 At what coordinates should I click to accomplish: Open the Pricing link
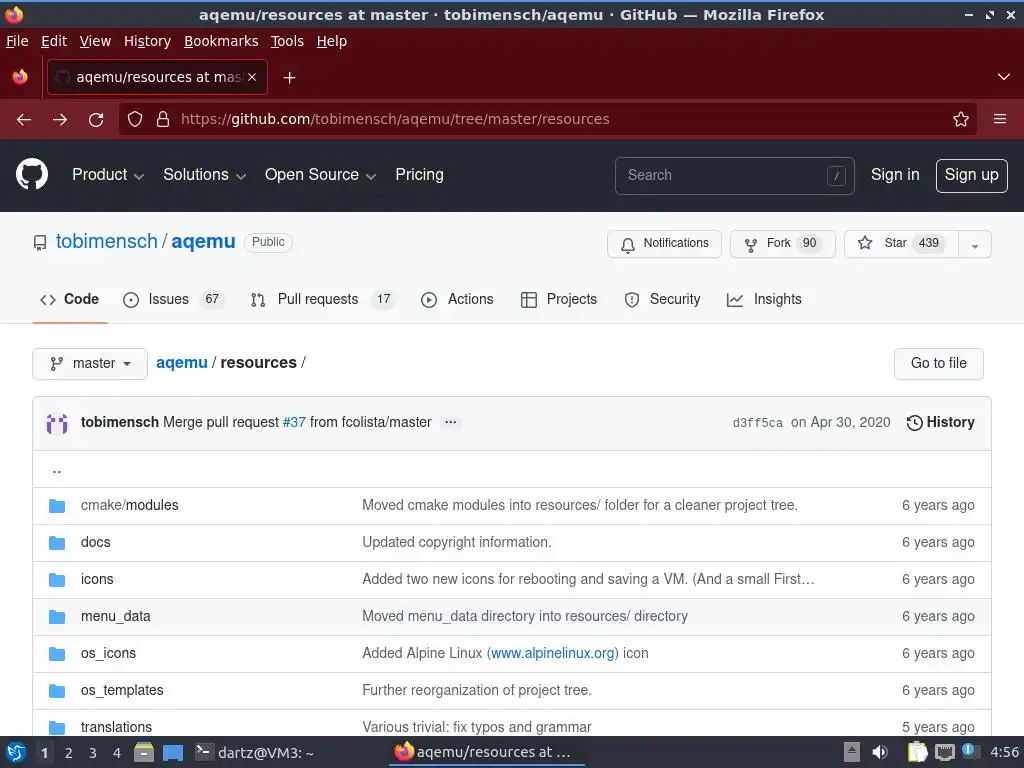pyautogui.click(x=419, y=174)
